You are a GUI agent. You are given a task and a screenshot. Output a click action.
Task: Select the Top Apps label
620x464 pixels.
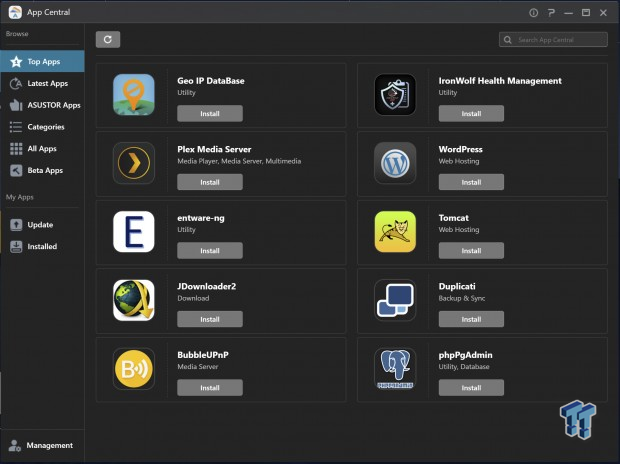43,62
